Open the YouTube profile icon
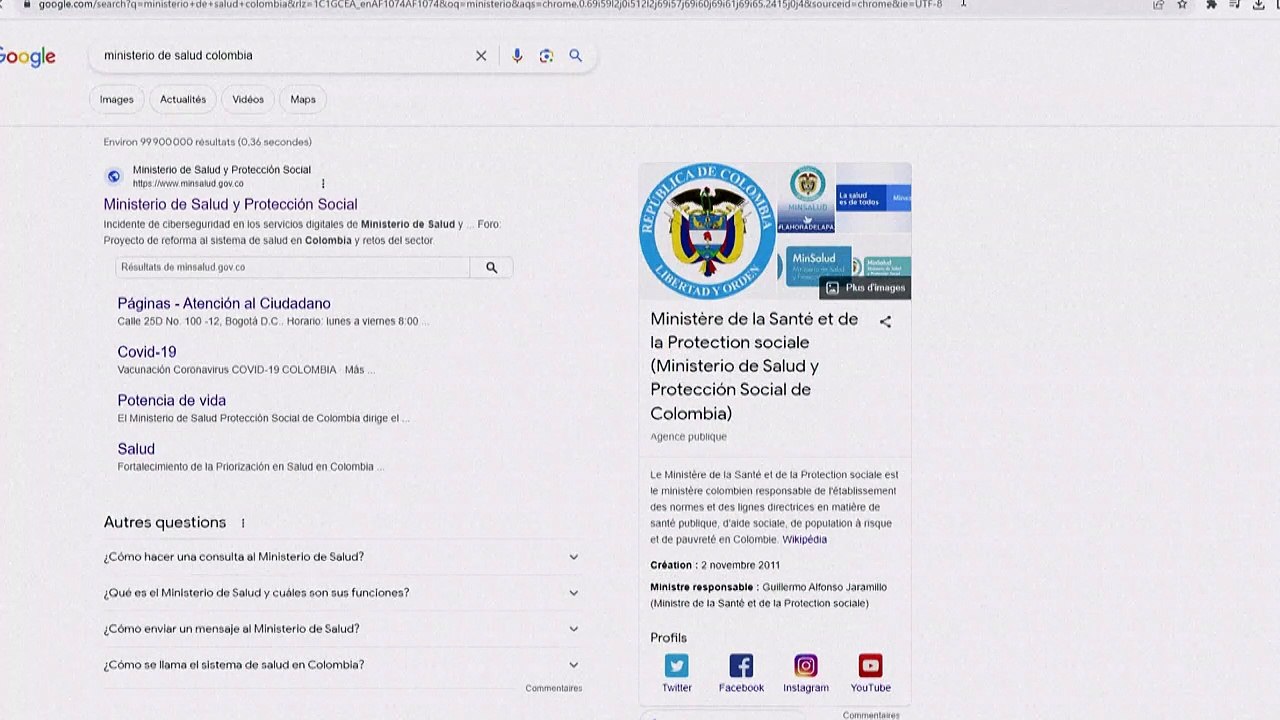Viewport: 1280px width, 720px height. [x=870, y=666]
